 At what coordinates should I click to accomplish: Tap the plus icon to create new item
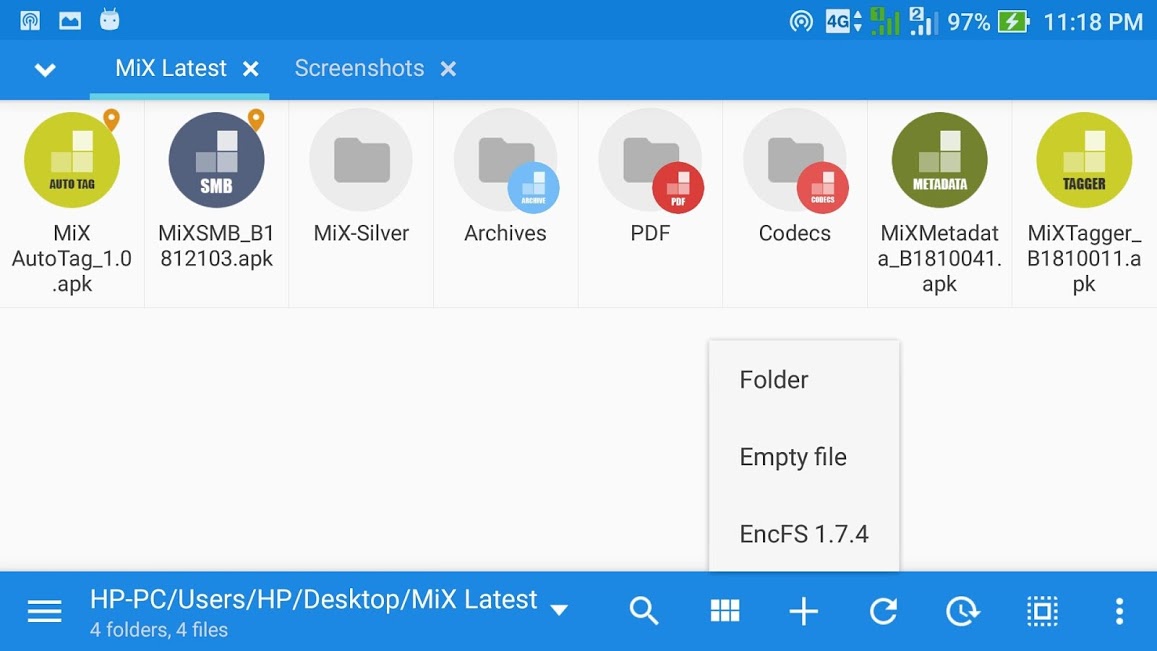coord(803,610)
